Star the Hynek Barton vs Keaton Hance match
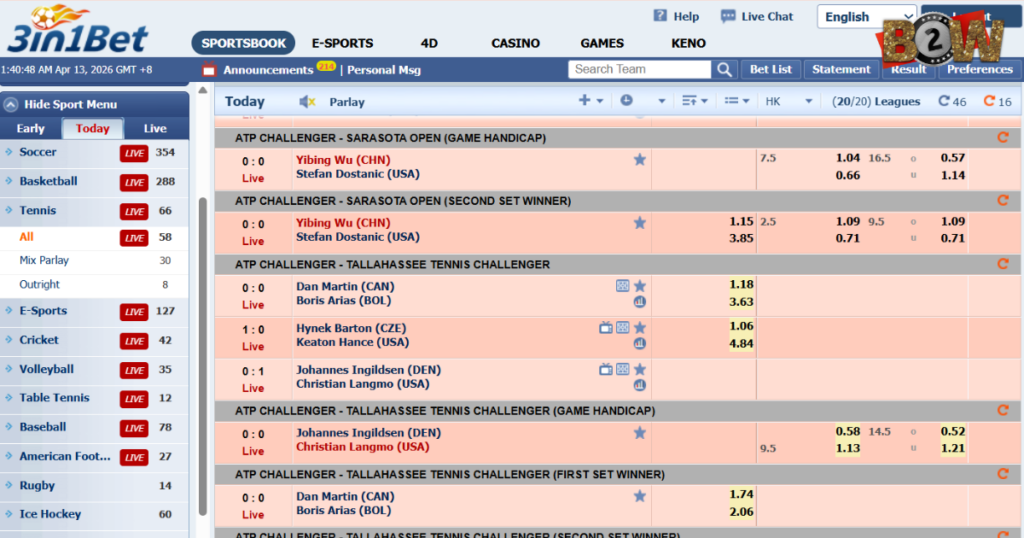1024x538 pixels. 640,328
